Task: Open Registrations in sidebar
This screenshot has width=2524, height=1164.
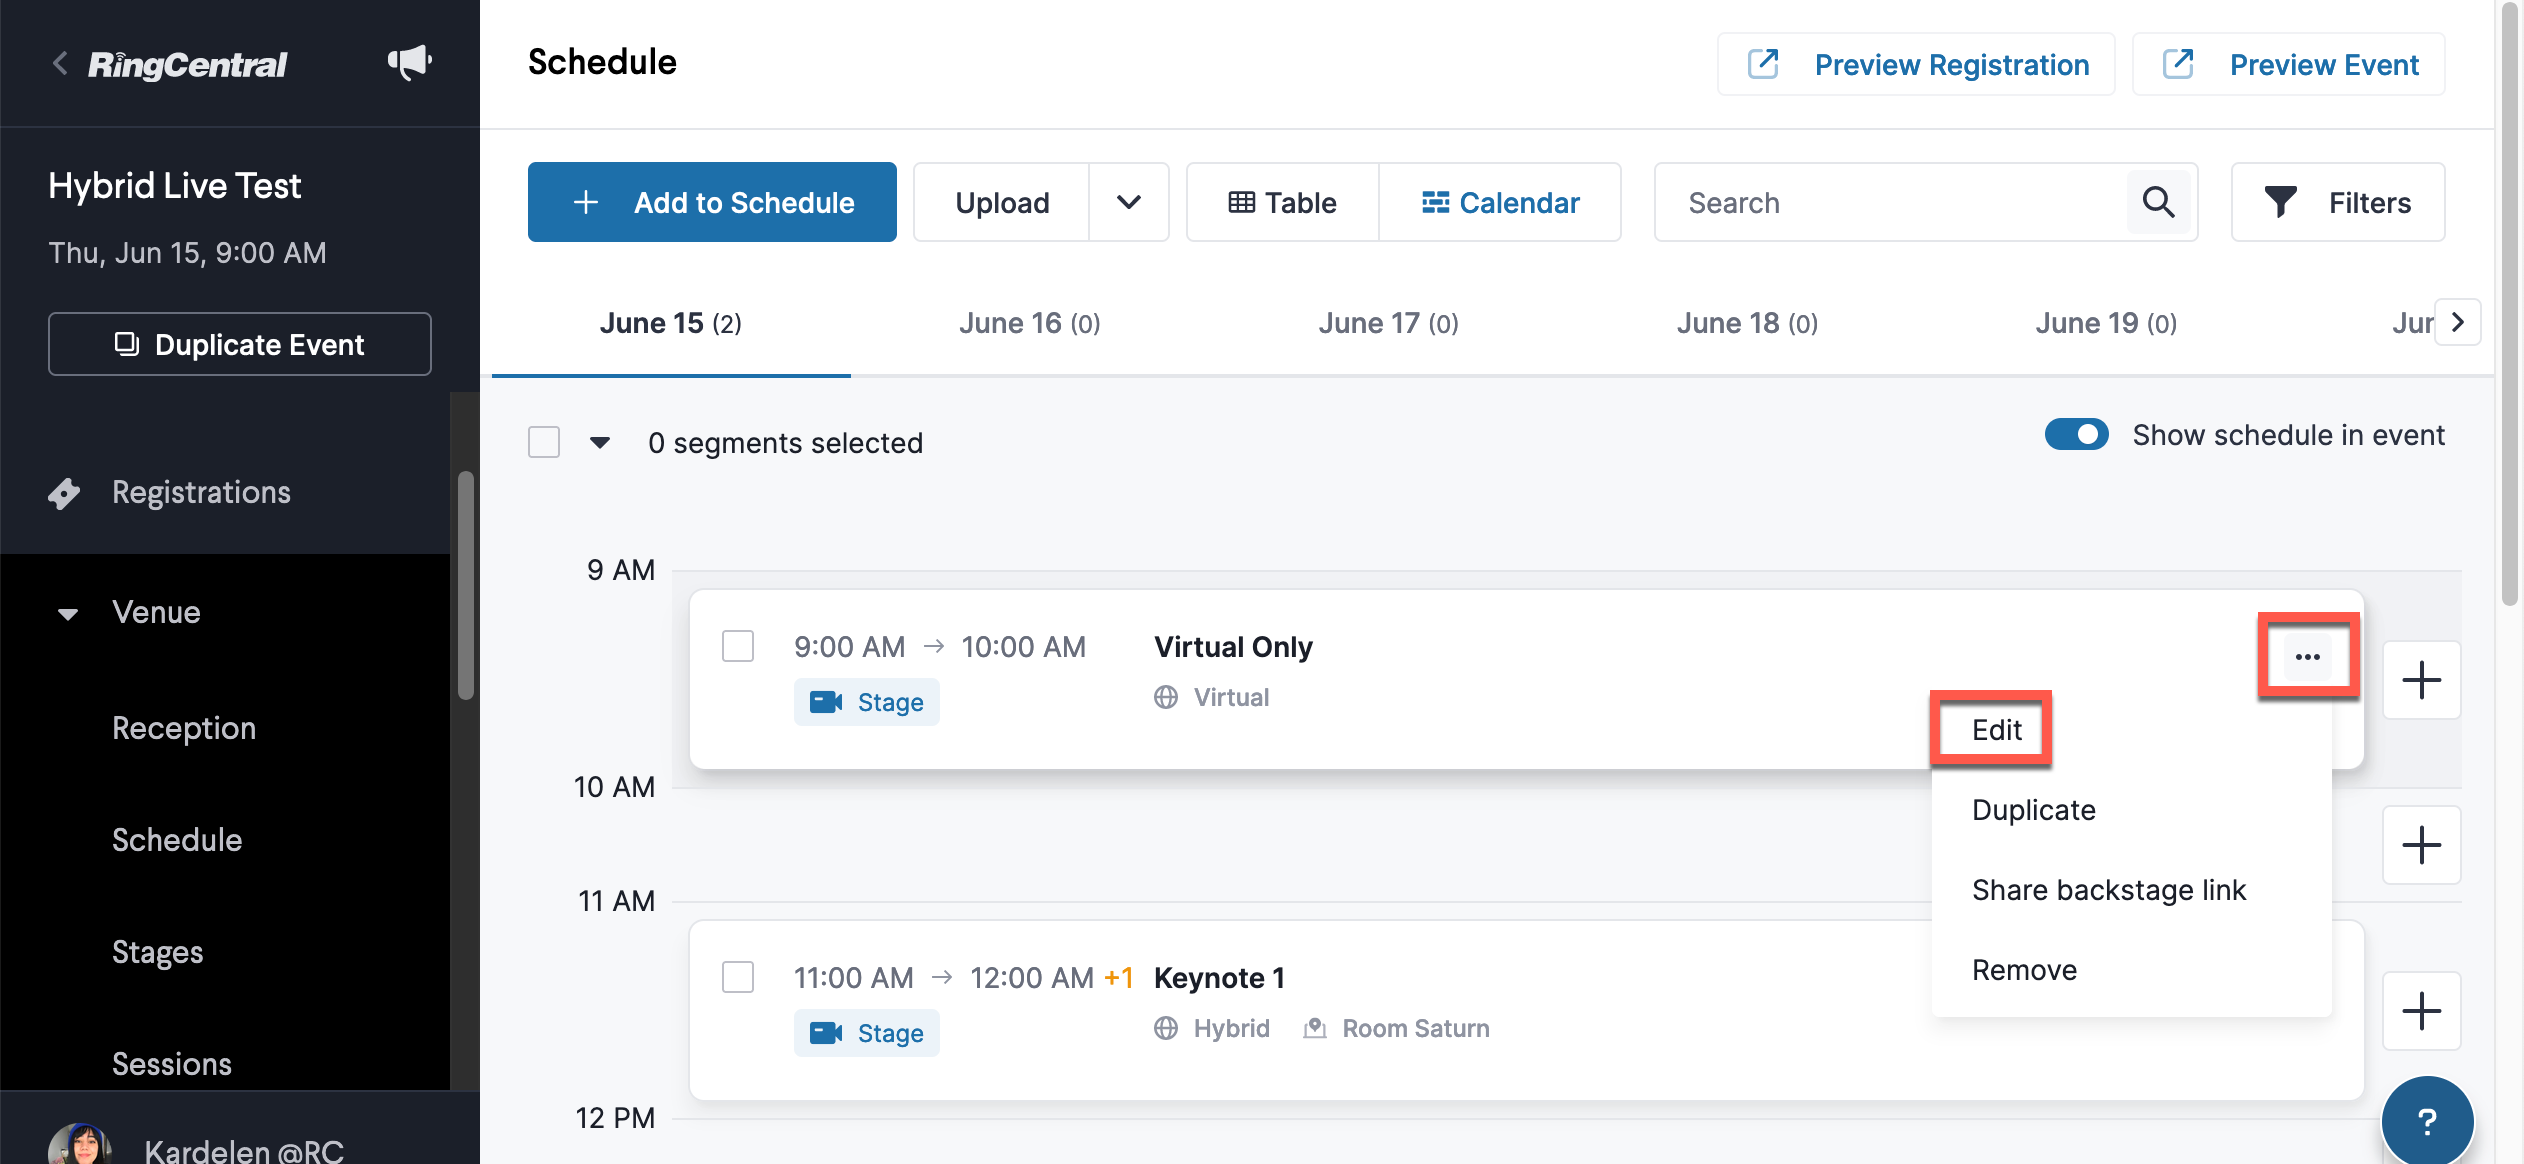Action: coord(201,493)
